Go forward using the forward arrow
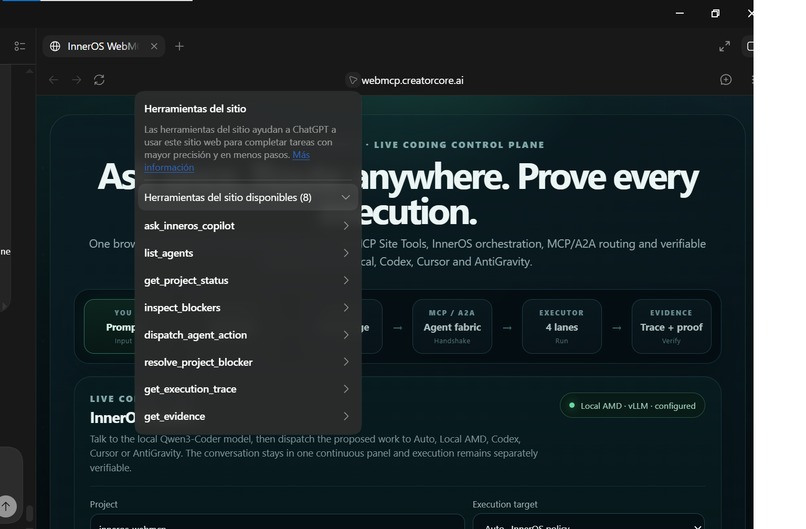806x529 pixels. (77, 80)
